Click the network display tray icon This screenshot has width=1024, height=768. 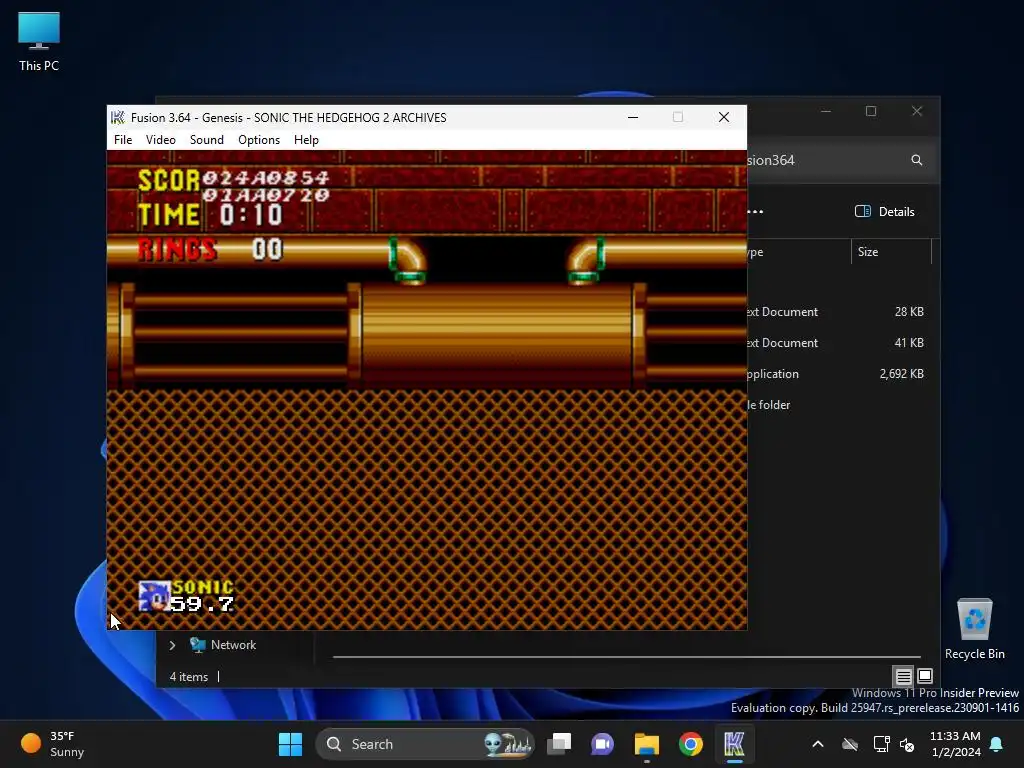882,744
